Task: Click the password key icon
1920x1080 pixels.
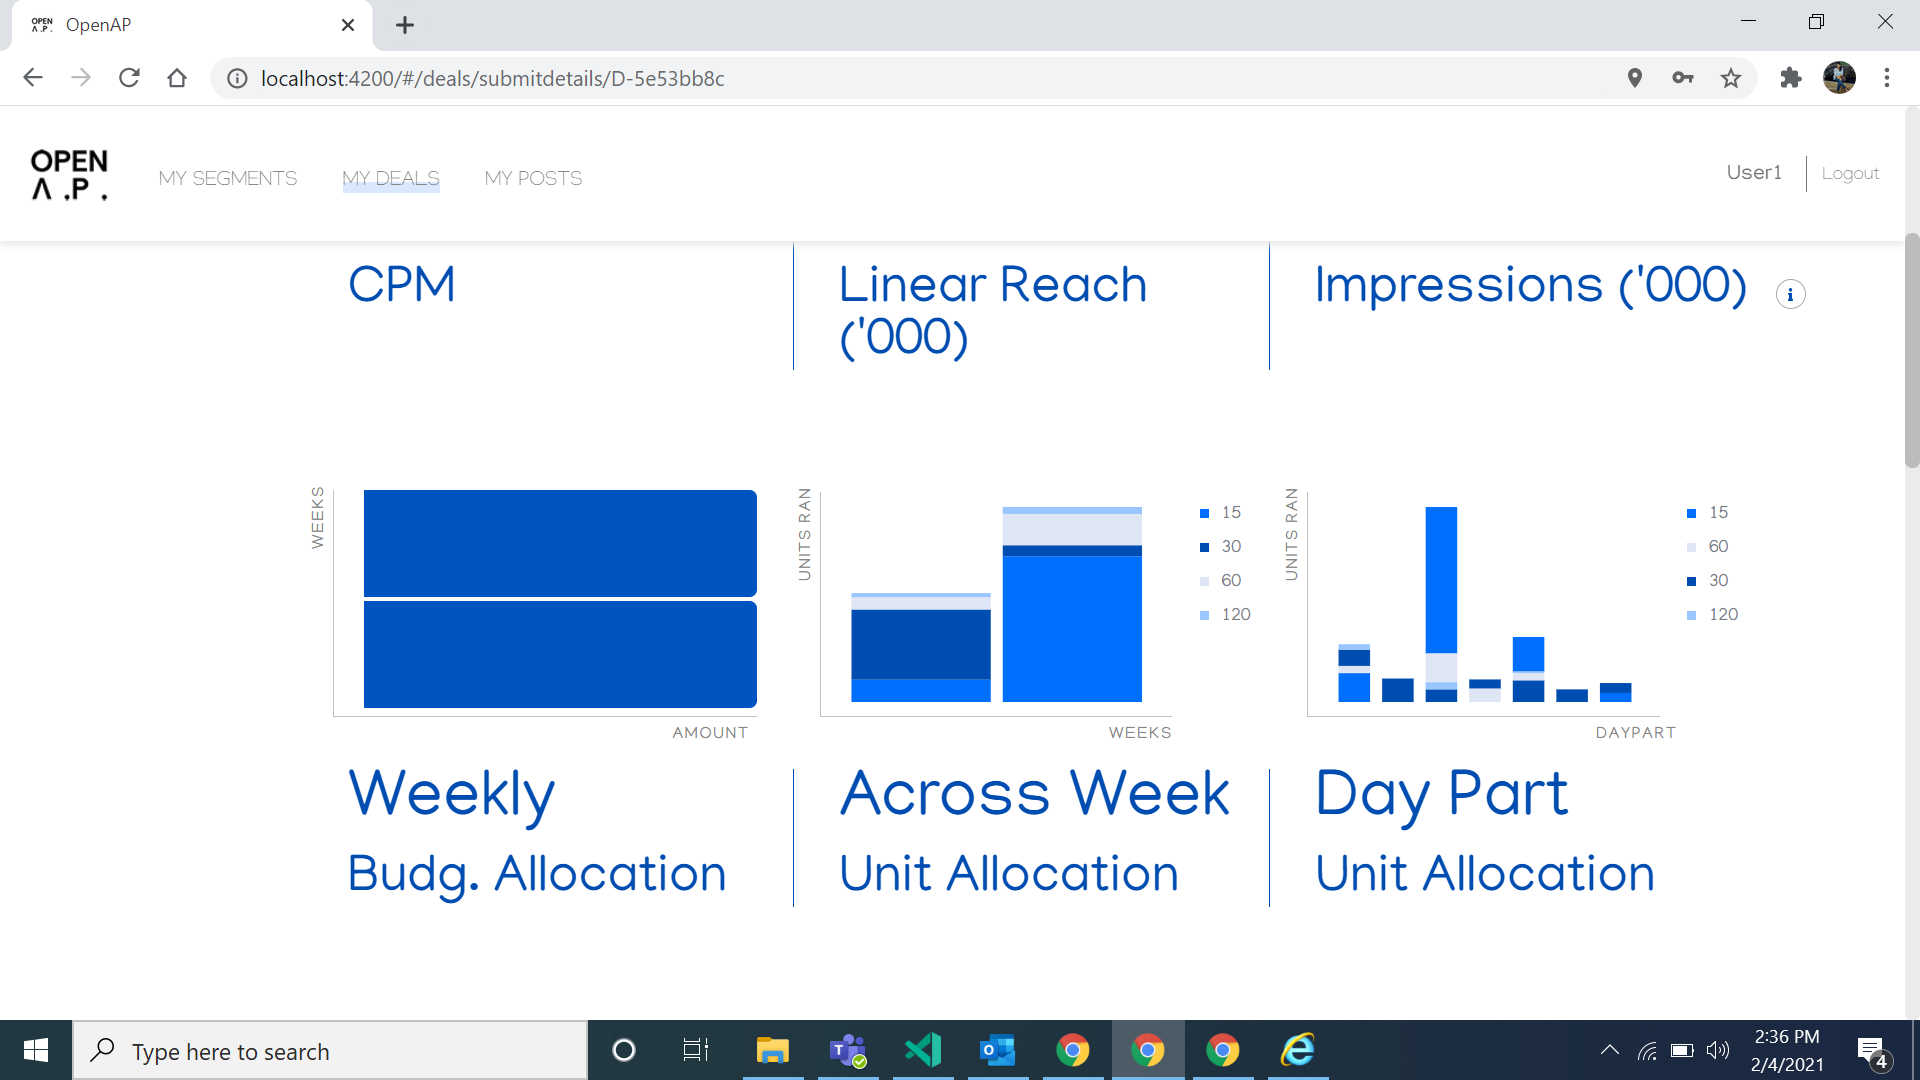Action: pos(1683,78)
